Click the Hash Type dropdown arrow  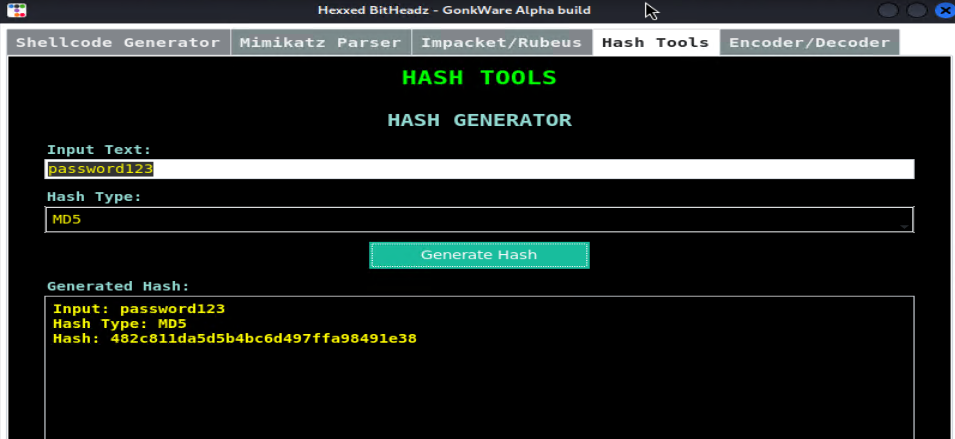tap(904, 221)
